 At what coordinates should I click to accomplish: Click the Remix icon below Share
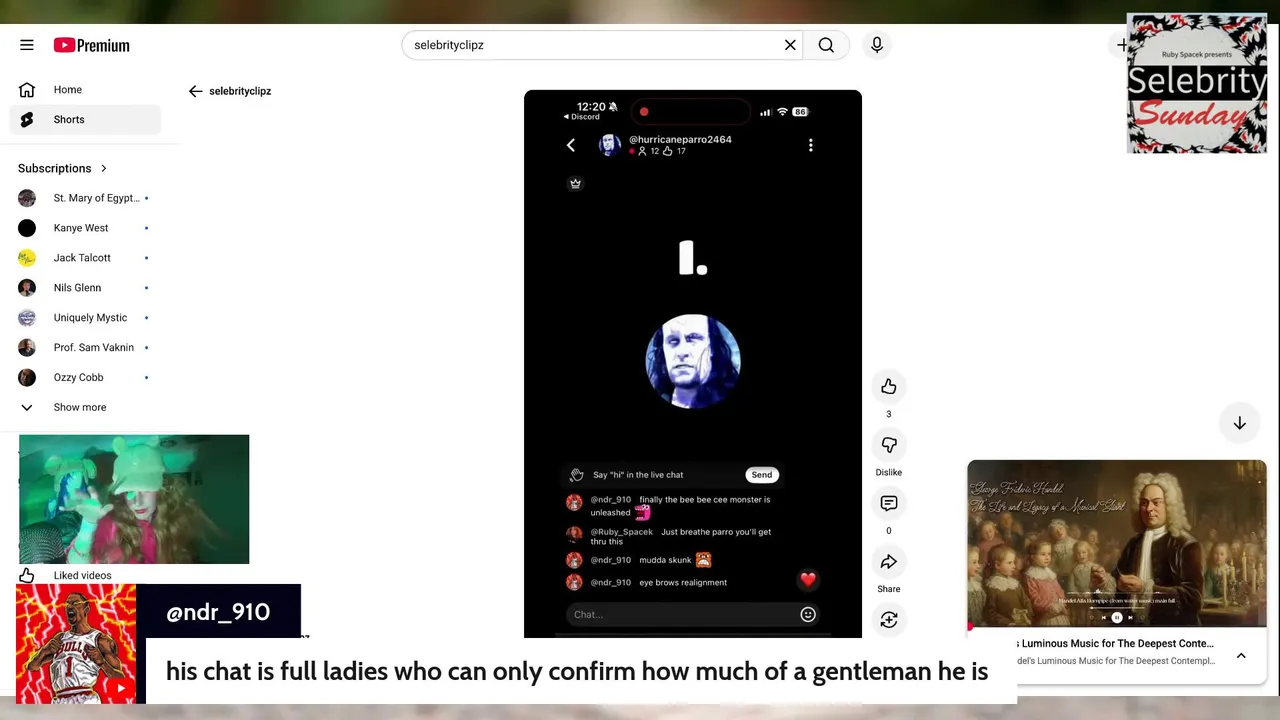(x=889, y=620)
